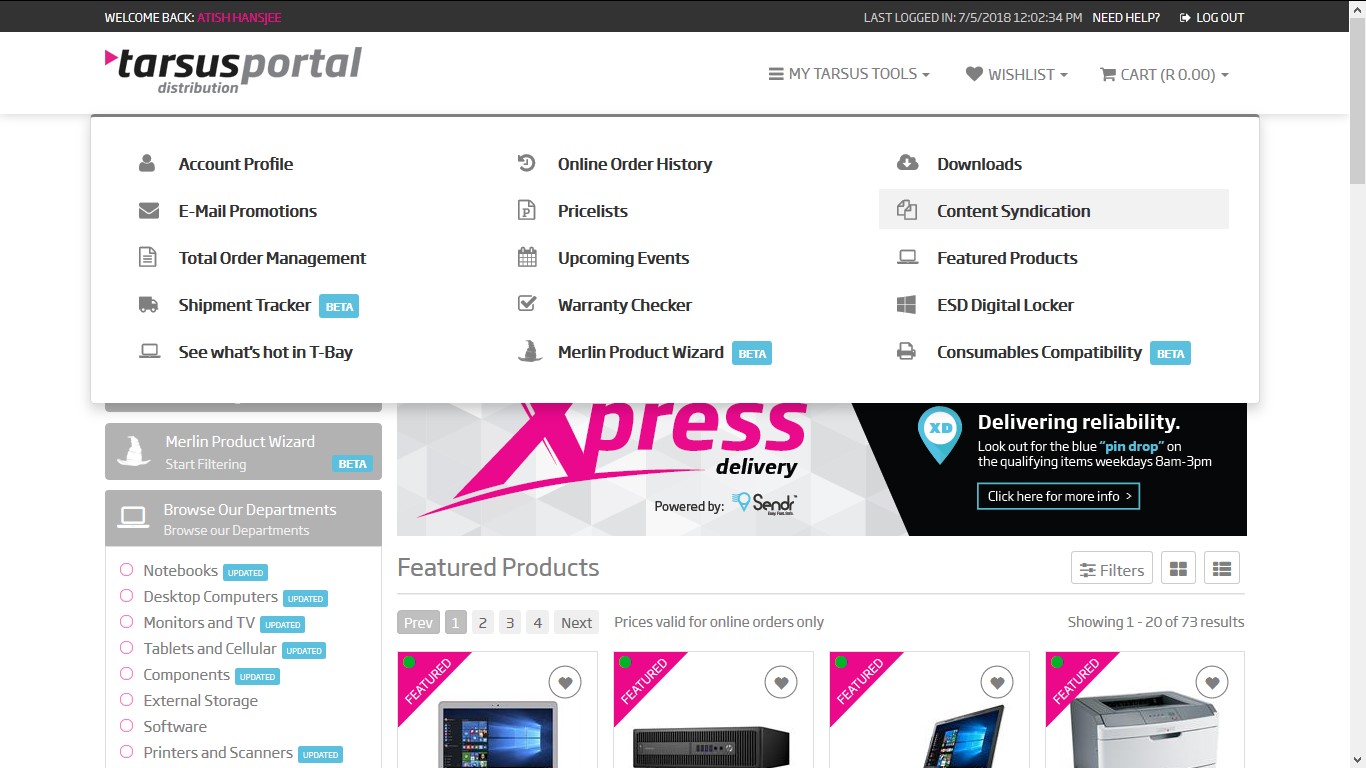
Task: Add first featured laptop to wishlist heart
Action: click(565, 683)
